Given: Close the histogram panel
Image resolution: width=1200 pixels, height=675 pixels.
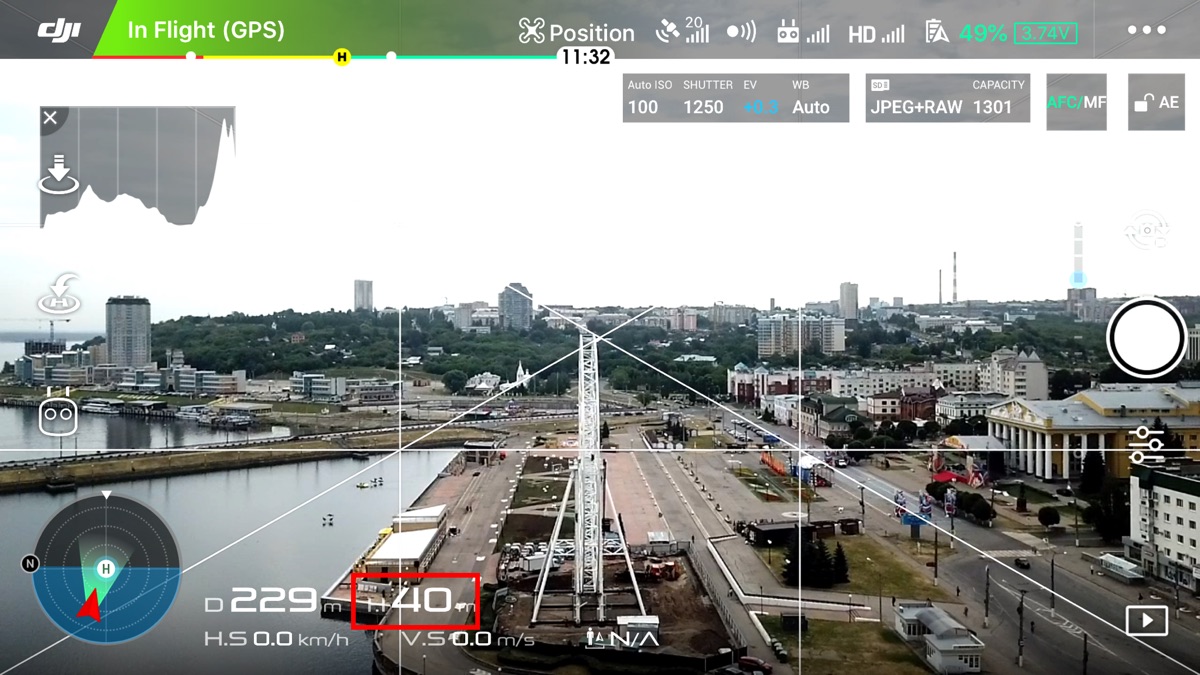Looking at the screenshot, I should pyautogui.click(x=51, y=118).
